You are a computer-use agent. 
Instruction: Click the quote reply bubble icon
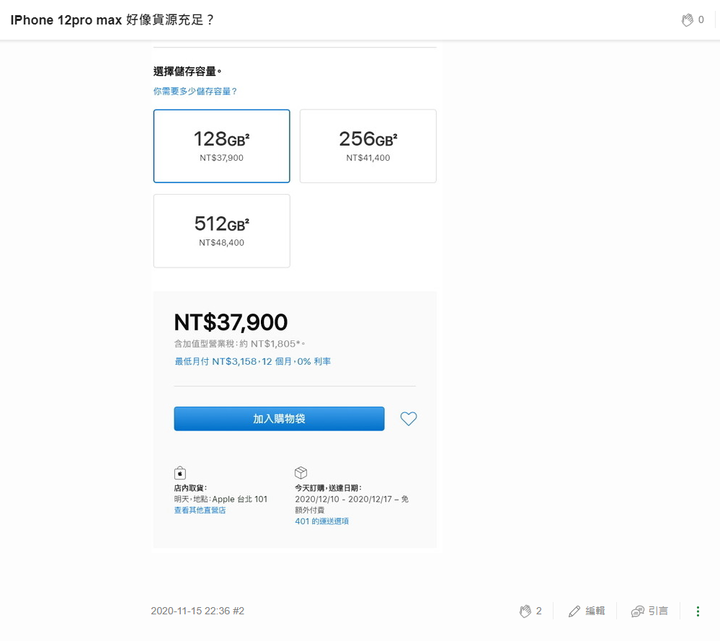[637, 611]
